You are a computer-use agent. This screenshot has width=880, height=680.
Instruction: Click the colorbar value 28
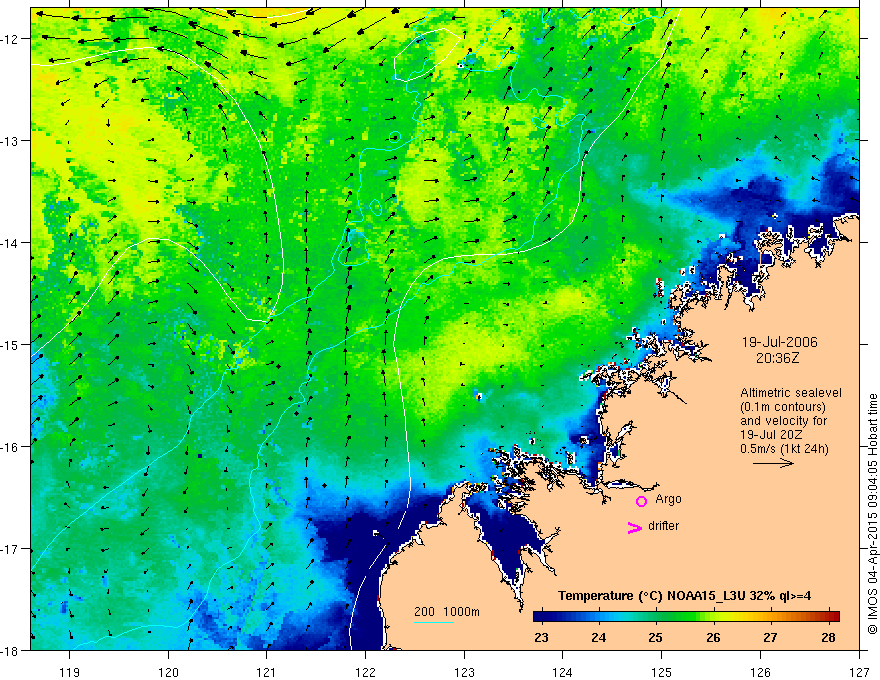pyautogui.click(x=828, y=637)
